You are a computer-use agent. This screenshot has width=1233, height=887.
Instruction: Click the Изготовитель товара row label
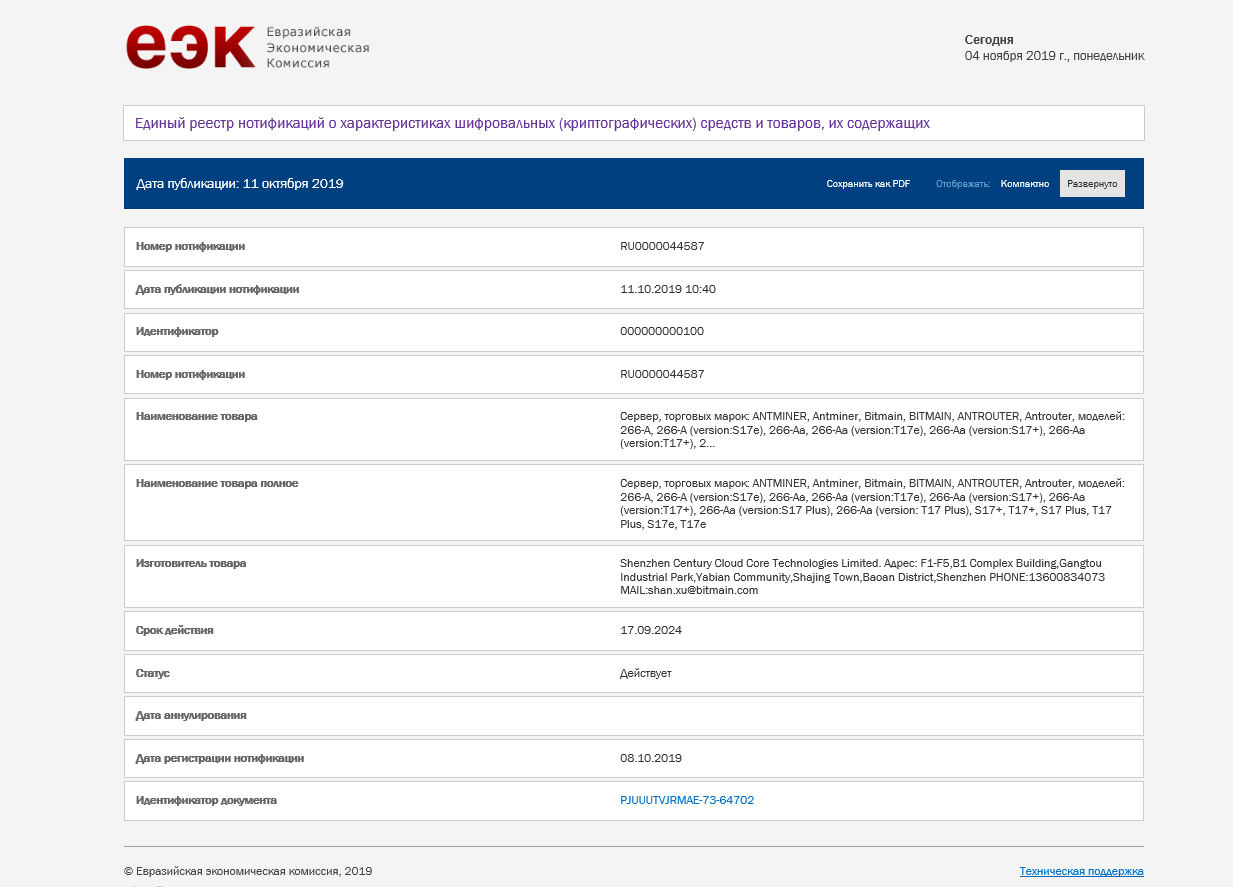tap(191, 563)
